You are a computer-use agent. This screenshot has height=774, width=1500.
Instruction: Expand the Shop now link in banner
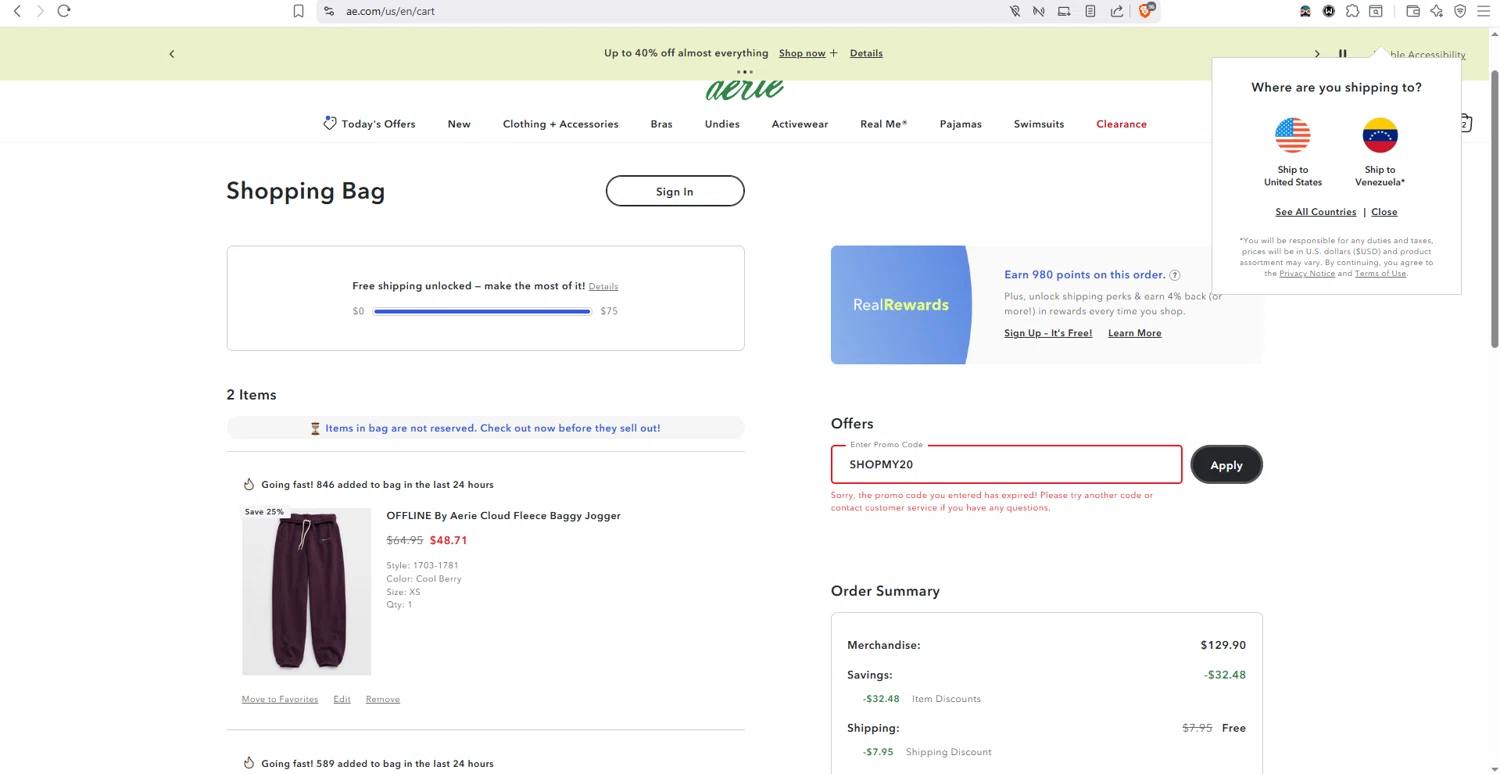click(808, 53)
